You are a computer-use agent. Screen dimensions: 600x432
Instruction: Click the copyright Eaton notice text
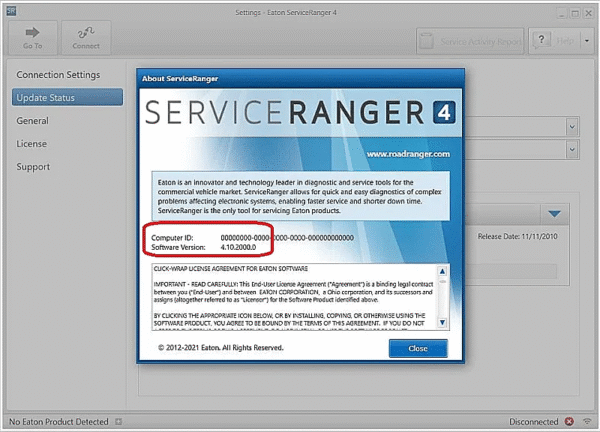221,348
